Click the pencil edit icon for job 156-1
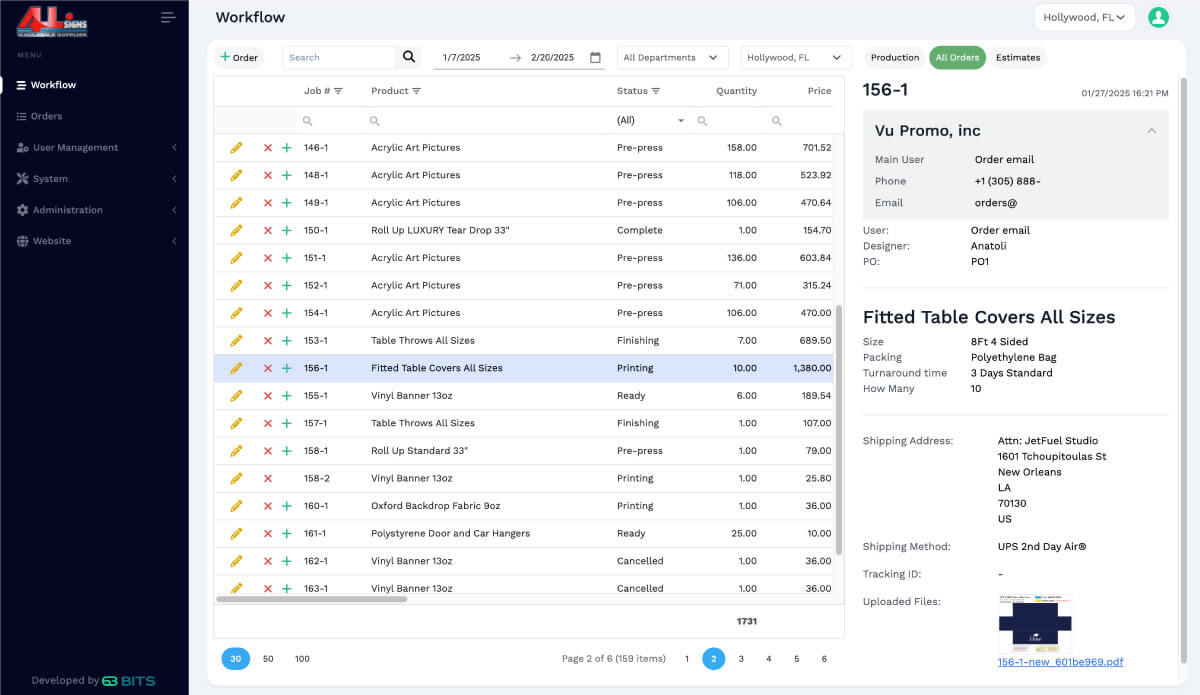This screenshot has width=1200, height=695. 236,368
